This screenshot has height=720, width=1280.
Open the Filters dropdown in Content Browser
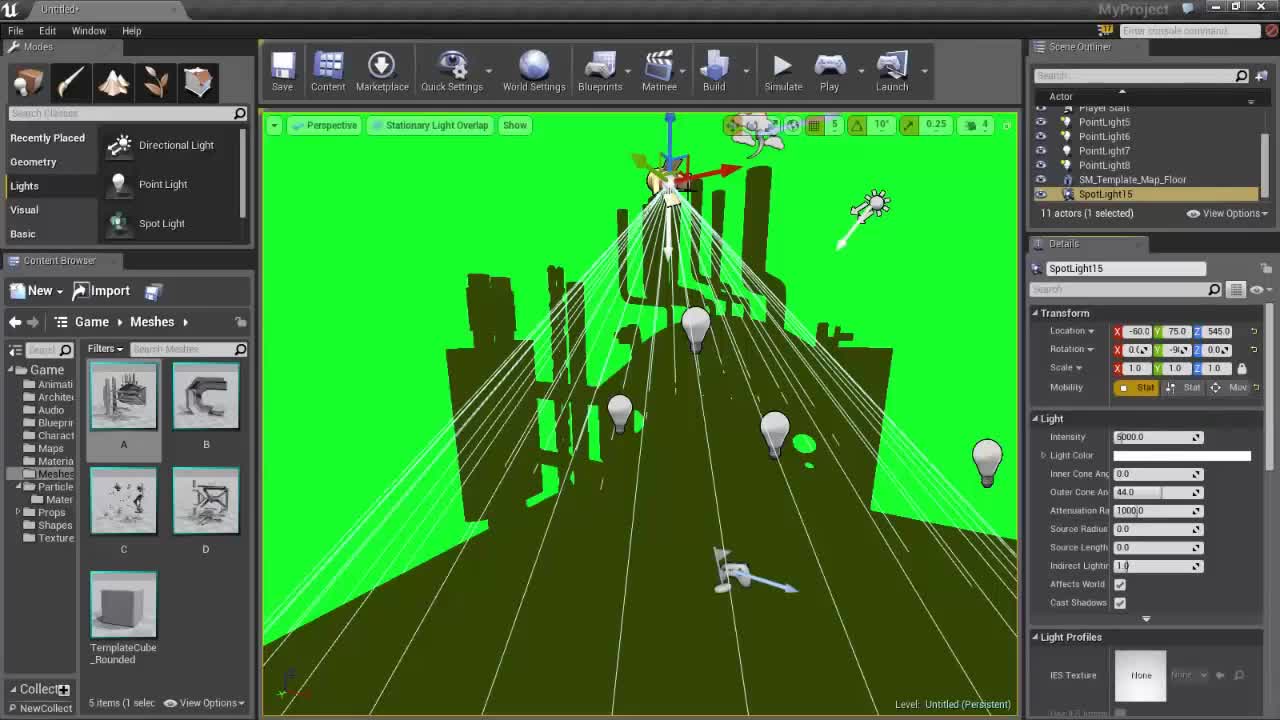(105, 349)
